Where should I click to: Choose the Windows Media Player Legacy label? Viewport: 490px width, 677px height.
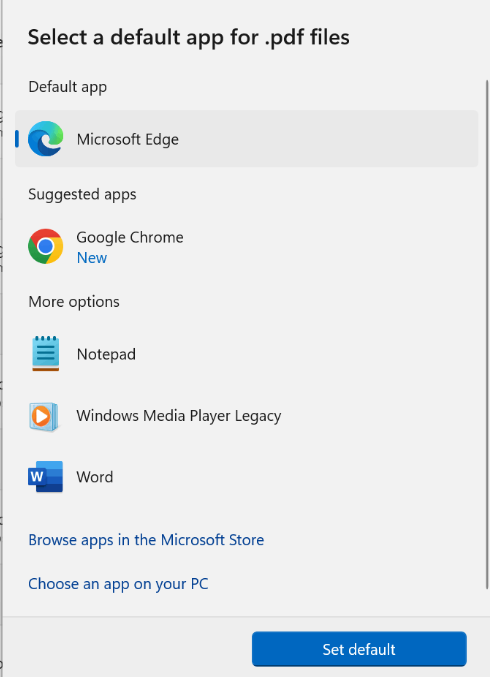[179, 416]
